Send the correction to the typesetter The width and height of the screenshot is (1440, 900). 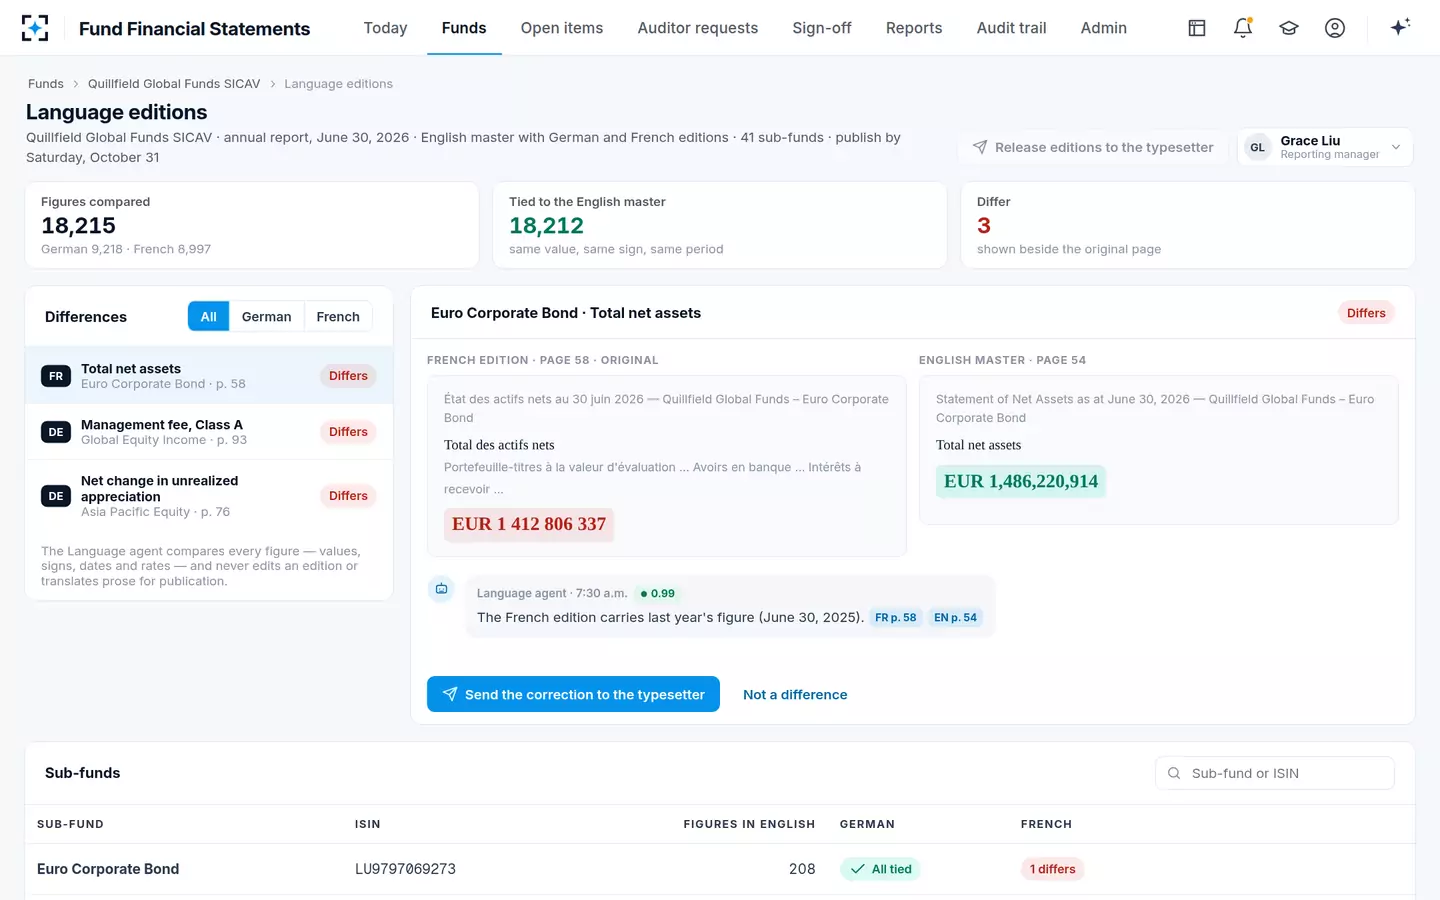573,694
